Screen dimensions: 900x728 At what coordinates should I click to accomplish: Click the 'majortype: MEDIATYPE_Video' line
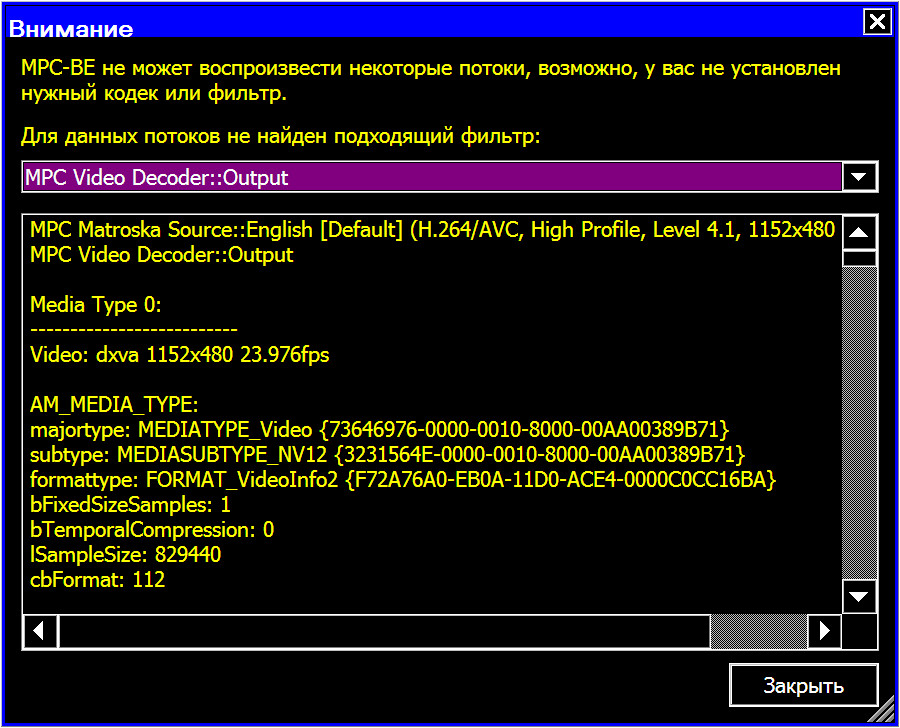click(x=379, y=429)
